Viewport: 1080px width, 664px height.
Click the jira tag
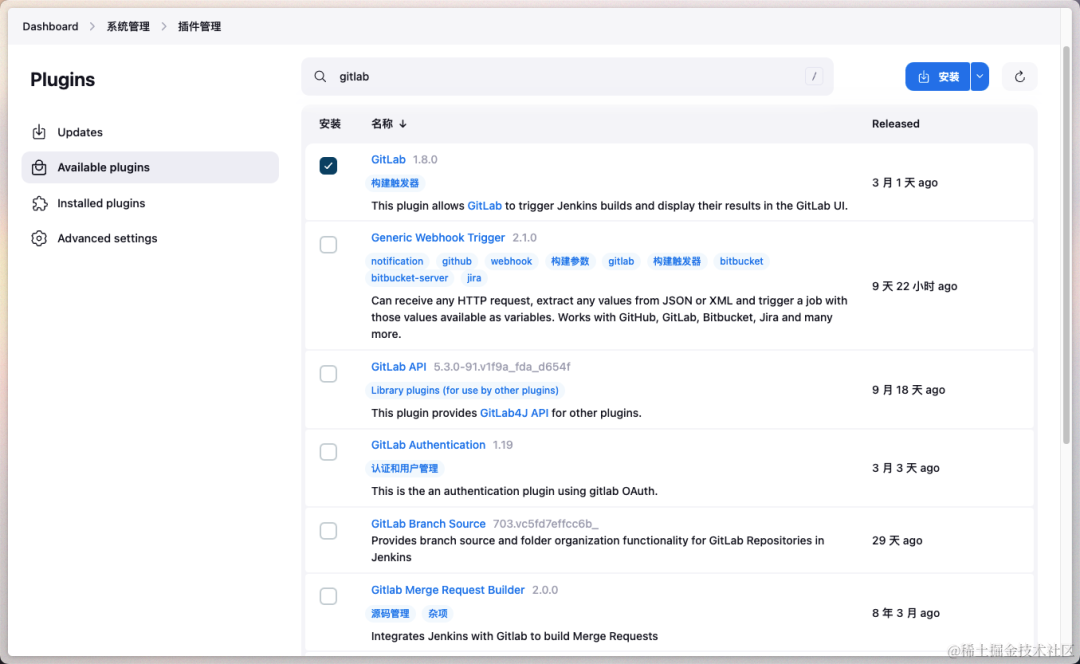(x=474, y=278)
